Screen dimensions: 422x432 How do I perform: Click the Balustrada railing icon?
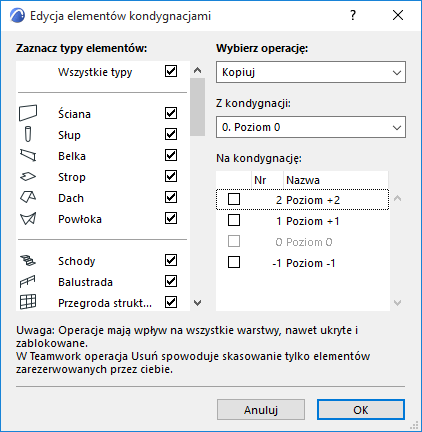tap(28, 282)
